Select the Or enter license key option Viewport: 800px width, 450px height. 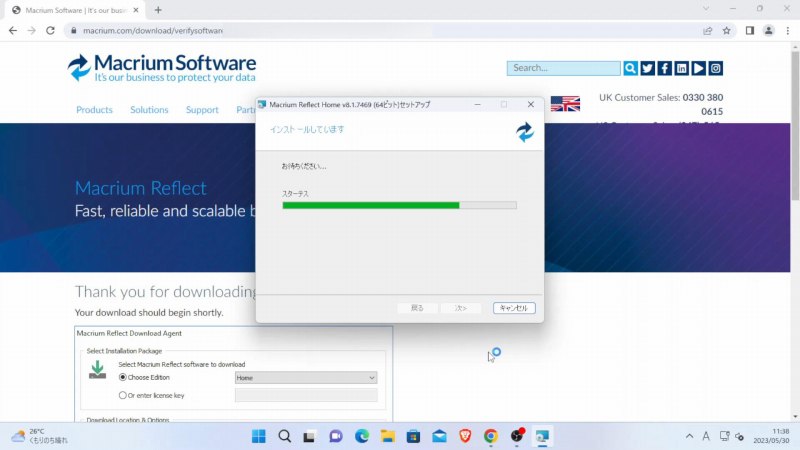coord(122,395)
